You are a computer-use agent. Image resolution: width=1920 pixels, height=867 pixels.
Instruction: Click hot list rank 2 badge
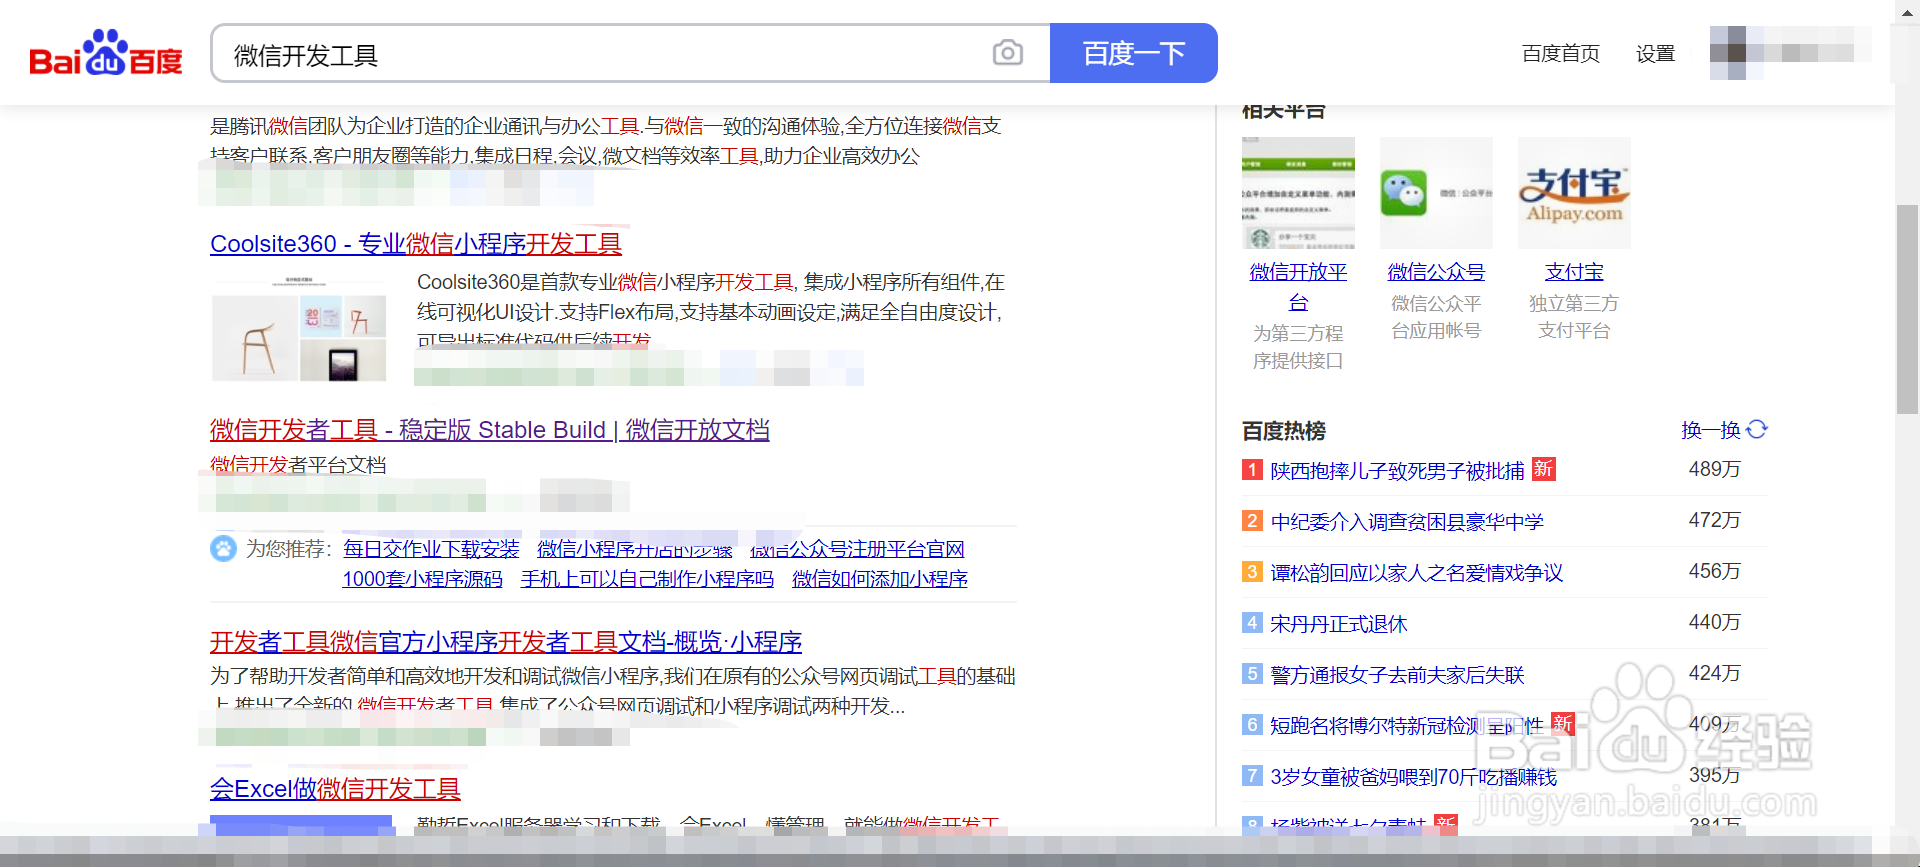pyautogui.click(x=1252, y=520)
